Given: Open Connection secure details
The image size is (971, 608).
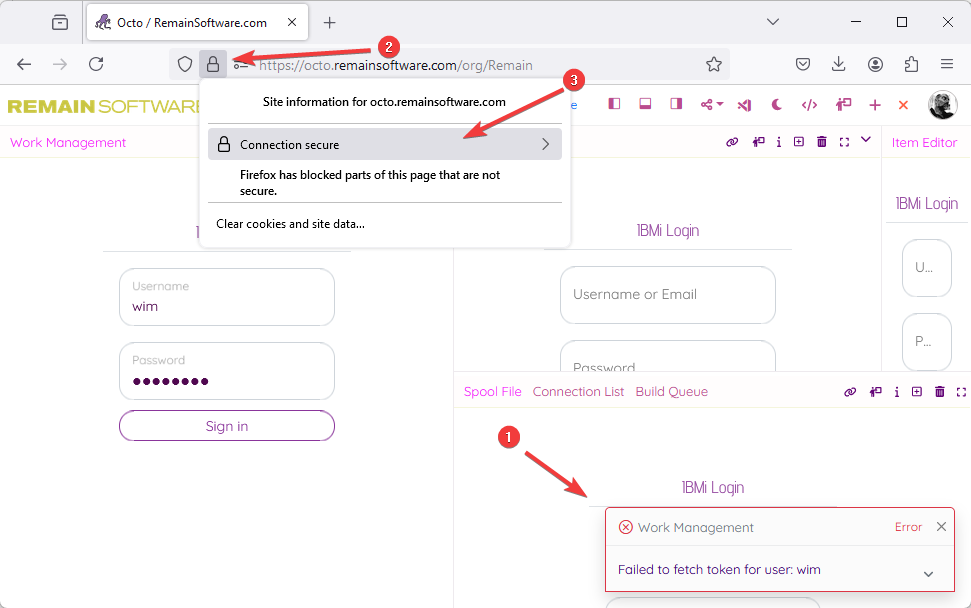Looking at the screenshot, I should pyautogui.click(x=385, y=144).
